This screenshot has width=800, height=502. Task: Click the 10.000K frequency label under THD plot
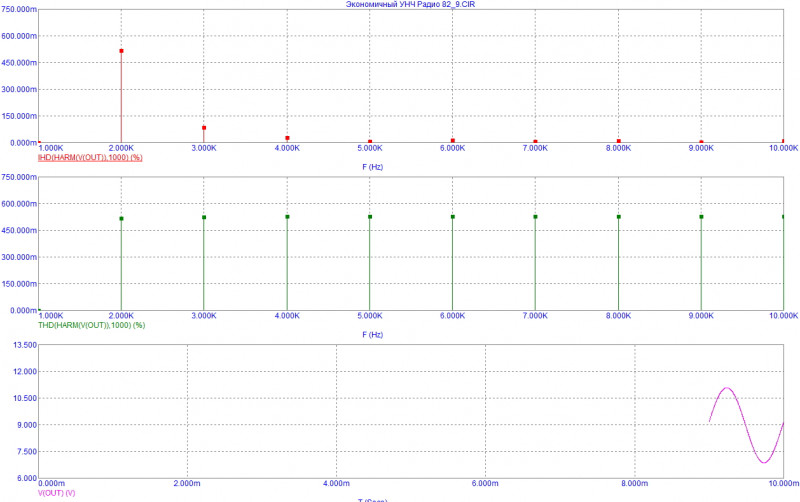coord(784,316)
